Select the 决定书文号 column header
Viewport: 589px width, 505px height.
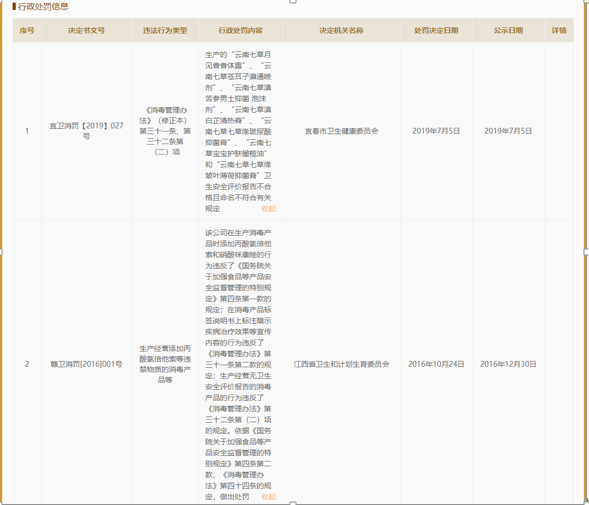pyautogui.click(x=86, y=30)
